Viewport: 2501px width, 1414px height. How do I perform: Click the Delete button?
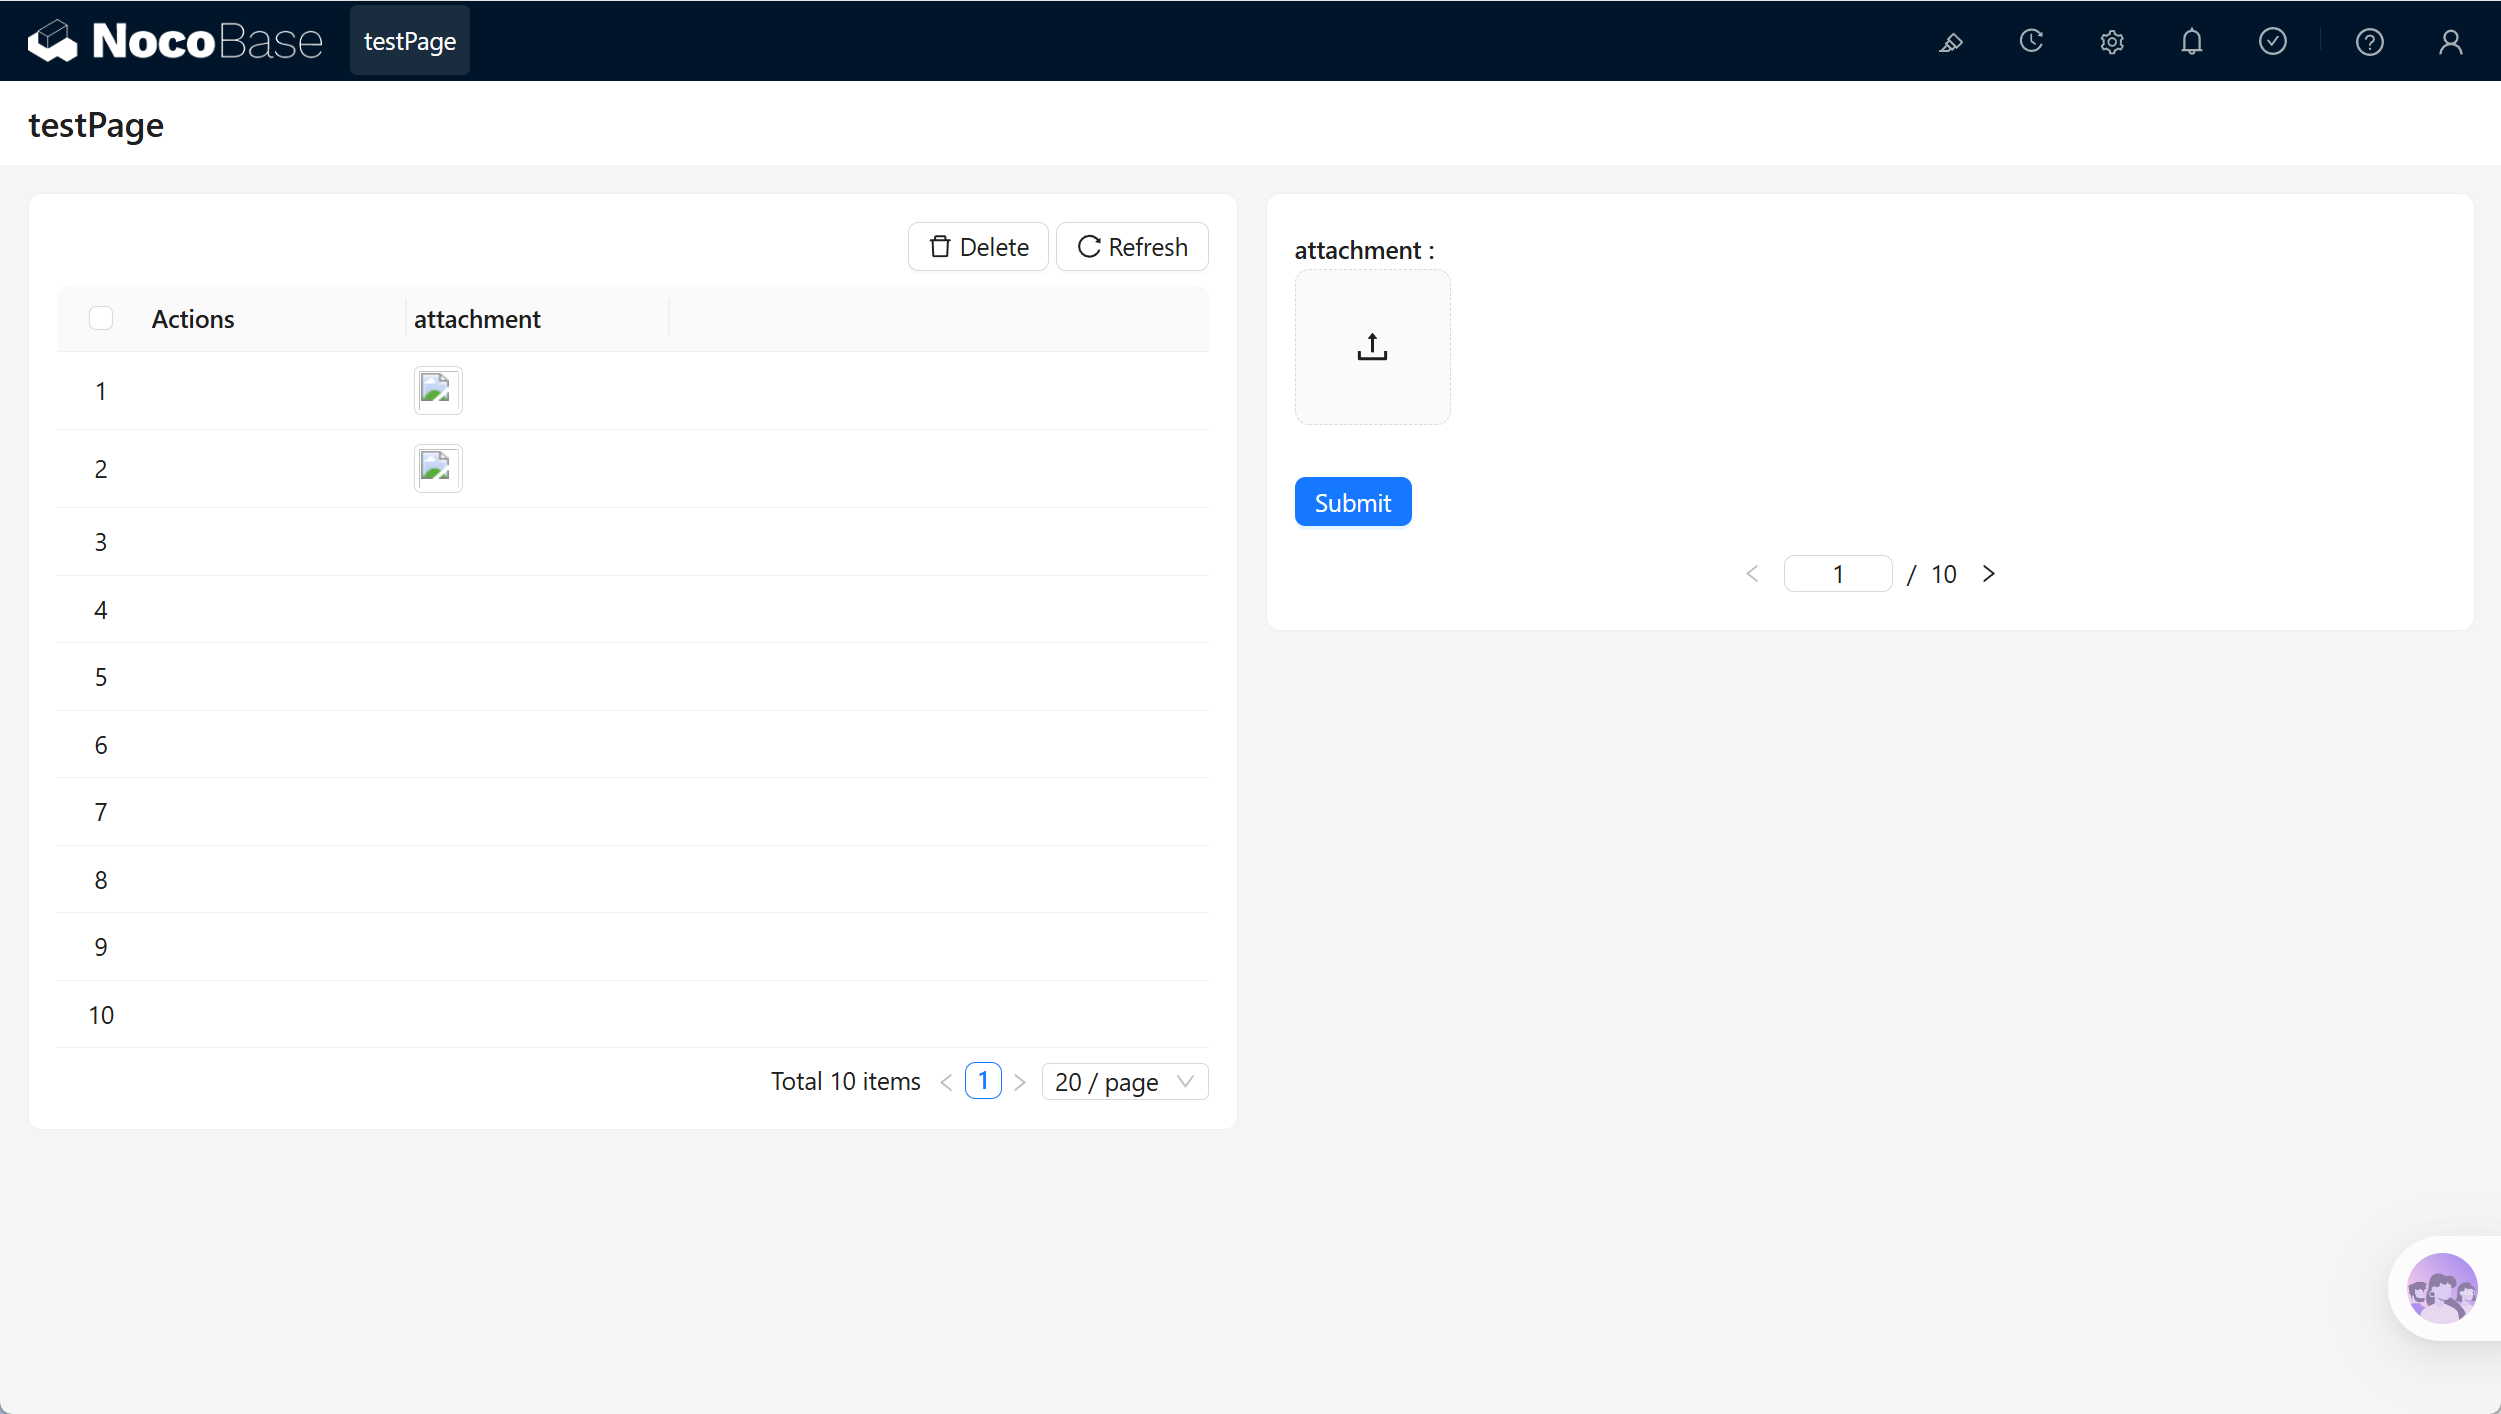(x=978, y=247)
